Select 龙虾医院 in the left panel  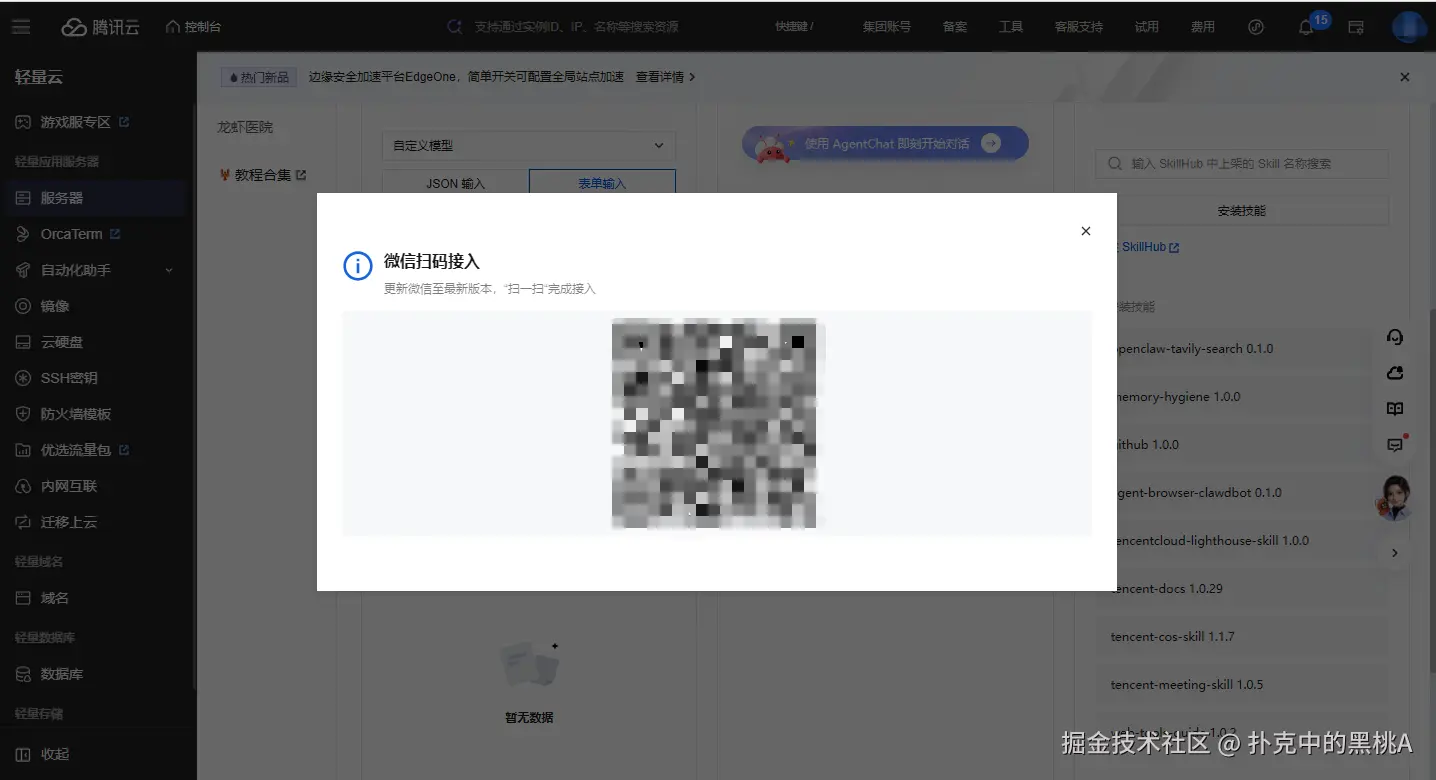(x=245, y=128)
